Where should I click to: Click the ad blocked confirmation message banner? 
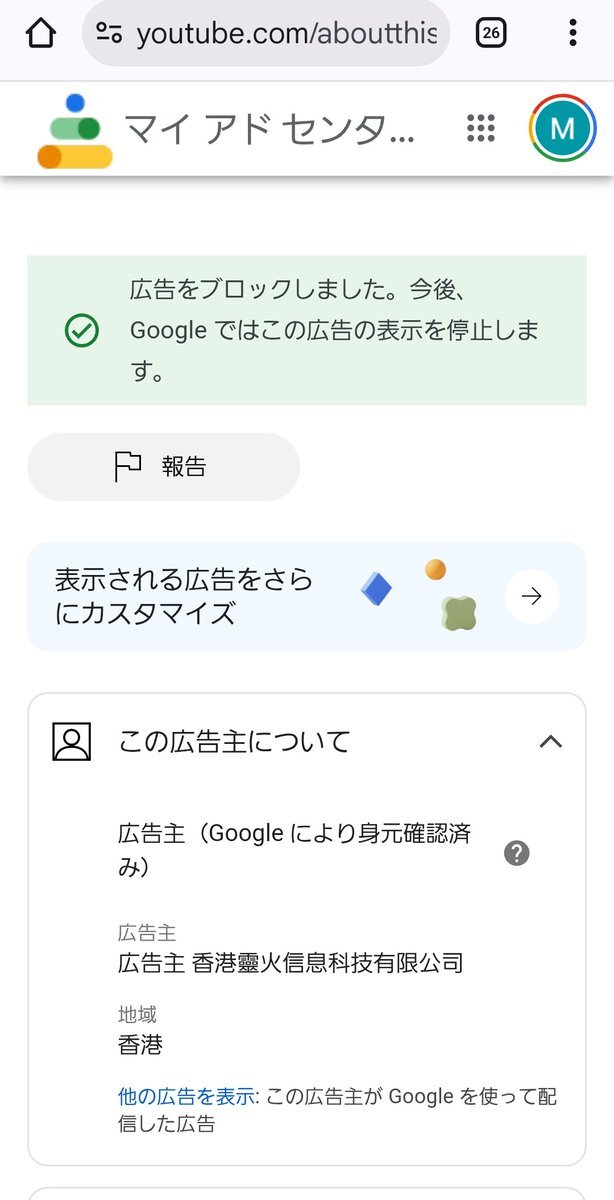tap(307, 330)
